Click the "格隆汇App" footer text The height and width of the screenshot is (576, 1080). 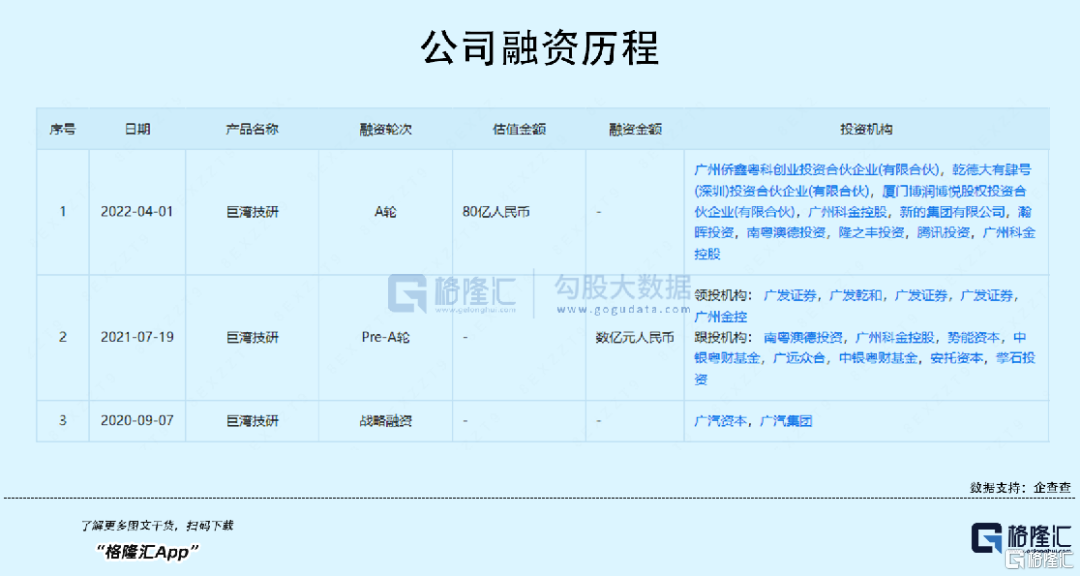click(x=147, y=551)
